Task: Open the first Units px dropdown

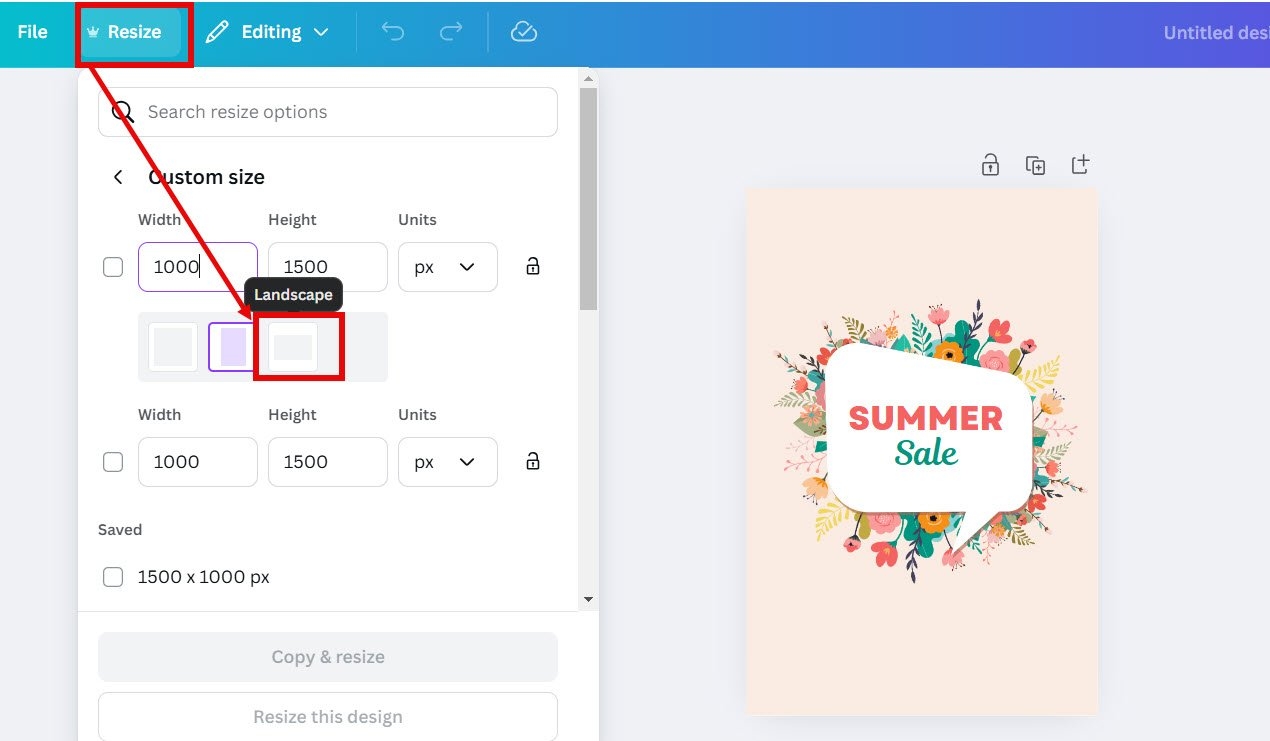Action: pos(447,267)
